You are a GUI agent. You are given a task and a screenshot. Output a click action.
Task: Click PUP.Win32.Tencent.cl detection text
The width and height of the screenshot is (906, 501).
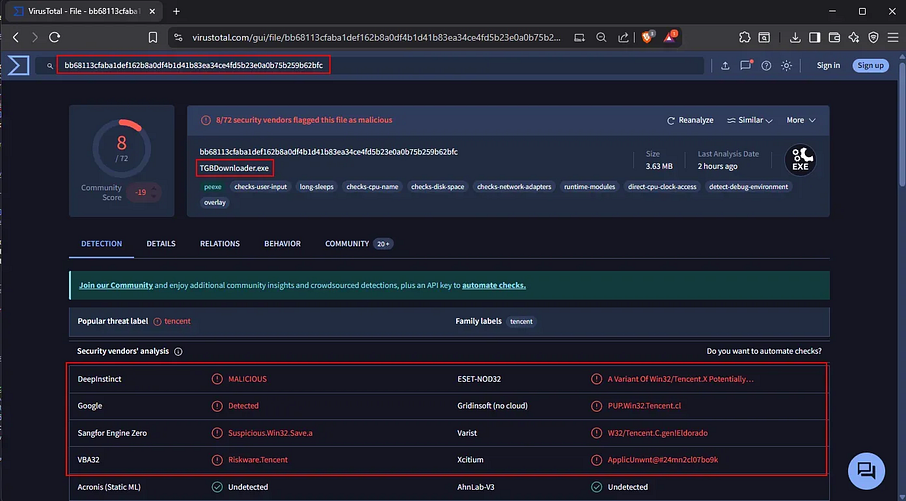644,406
